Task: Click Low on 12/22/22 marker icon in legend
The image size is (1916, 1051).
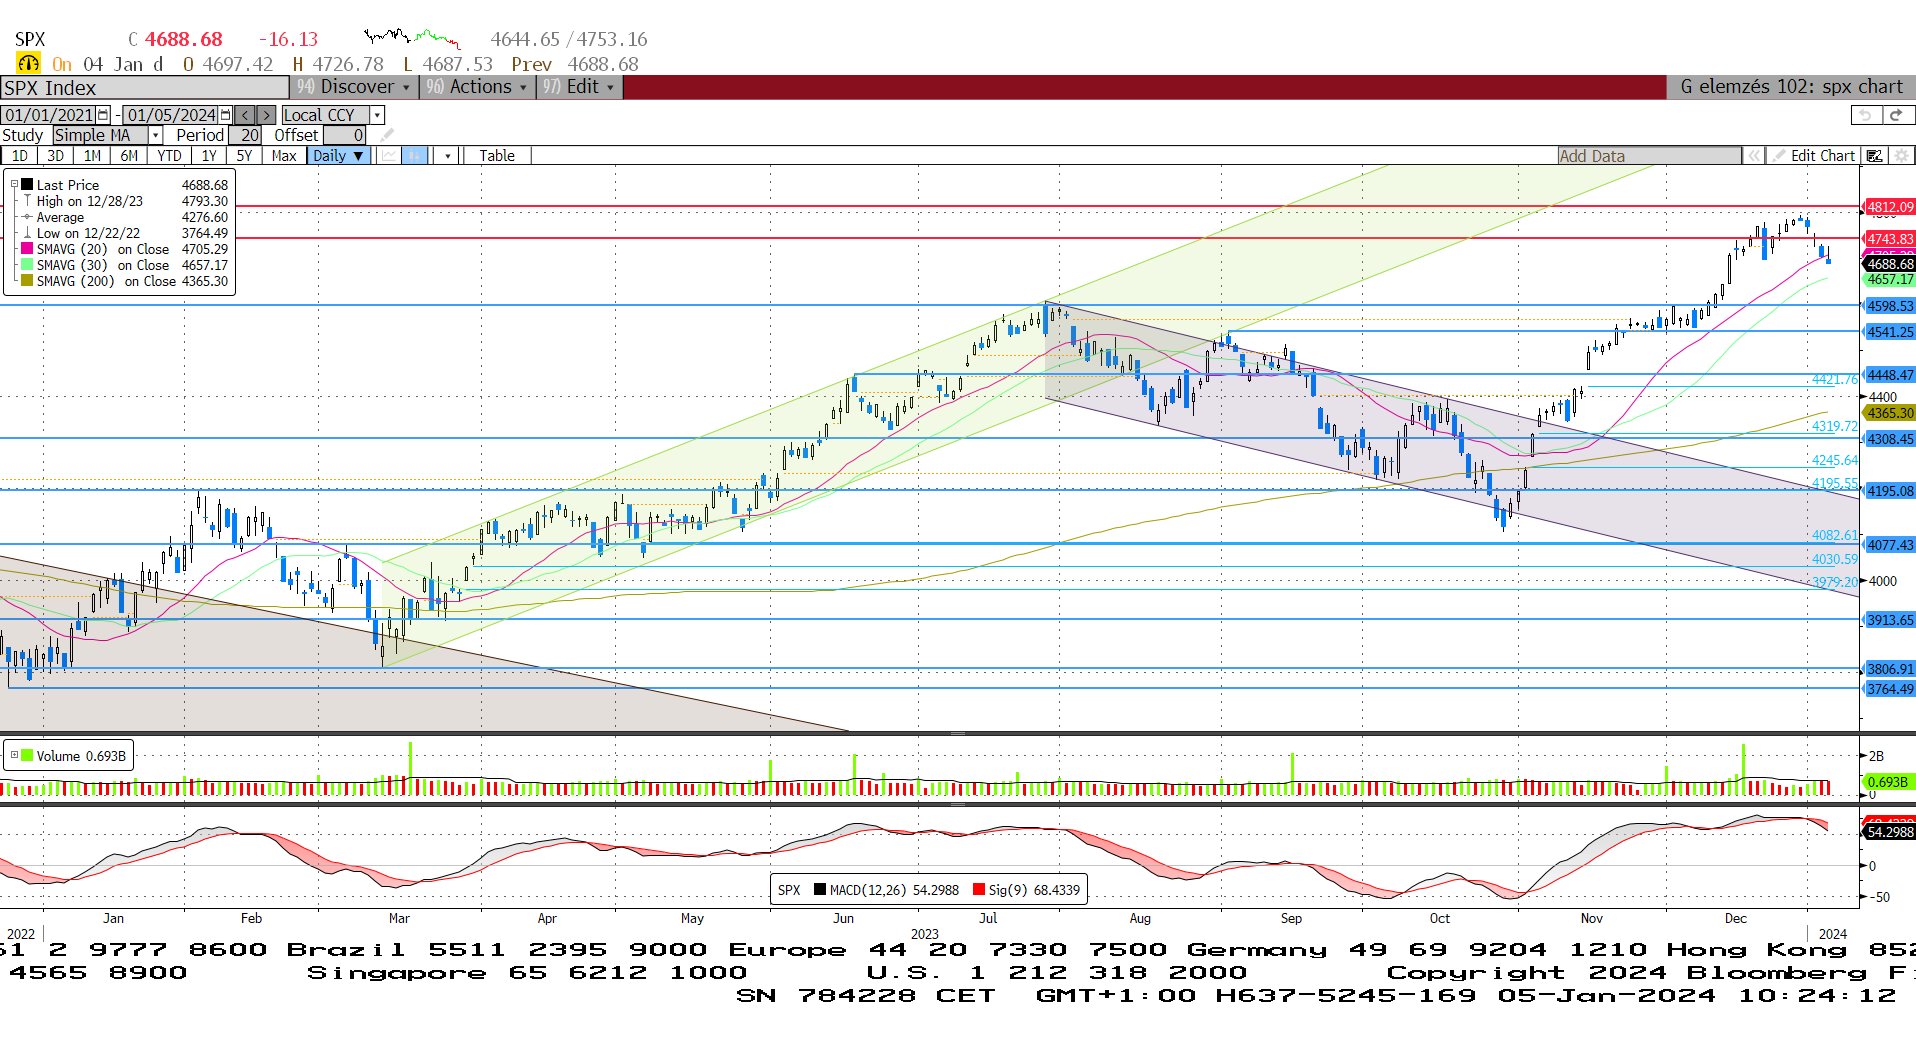Action: coord(27,233)
